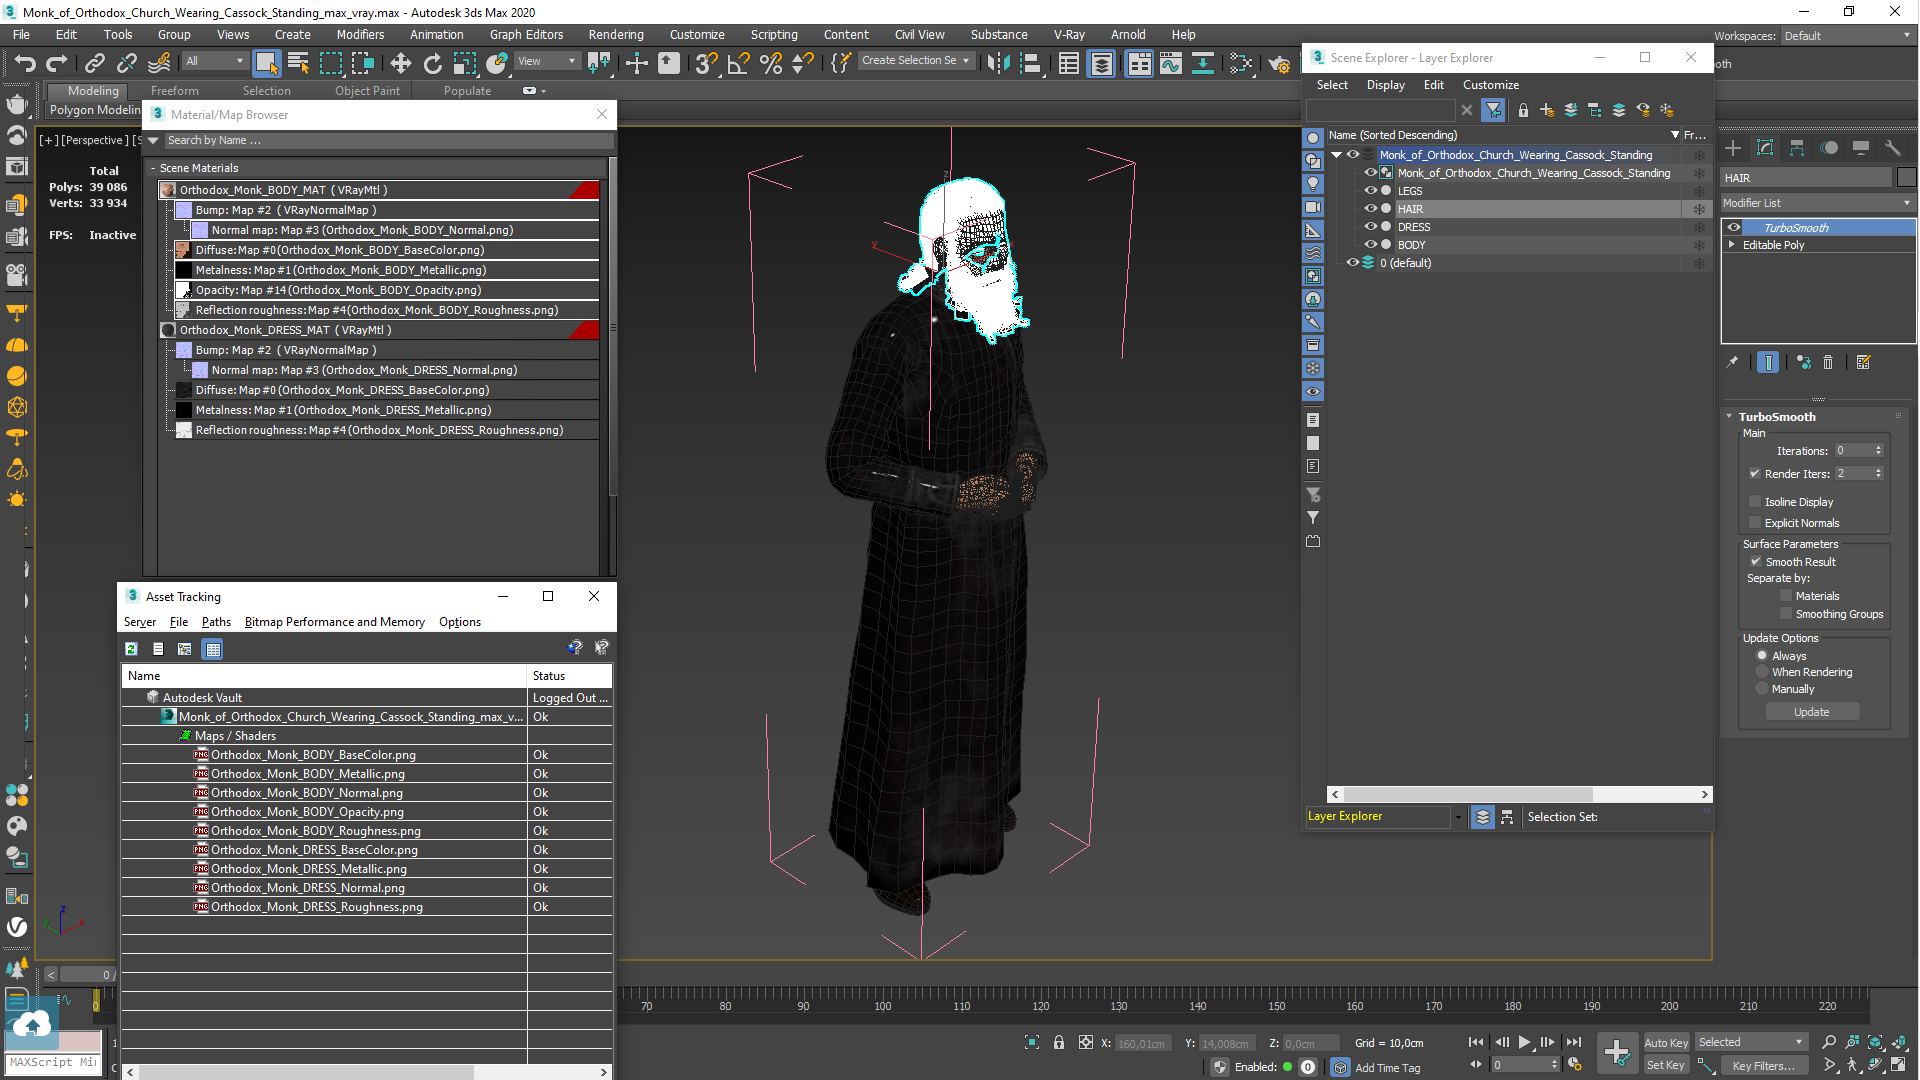Open the Graph Editors menu
This screenshot has height=1080, width=1920.
[527, 35]
